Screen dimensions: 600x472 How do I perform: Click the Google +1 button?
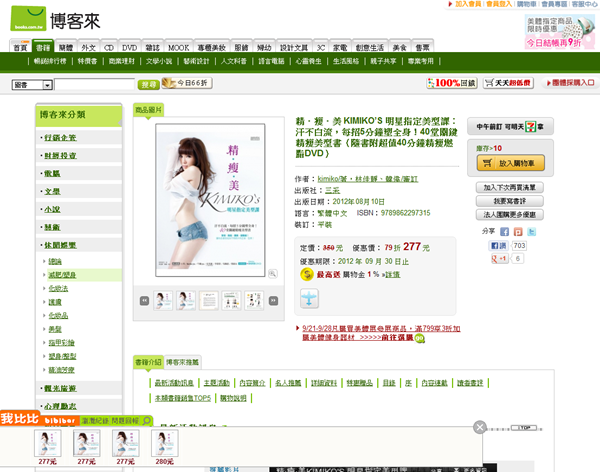[498, 258]
